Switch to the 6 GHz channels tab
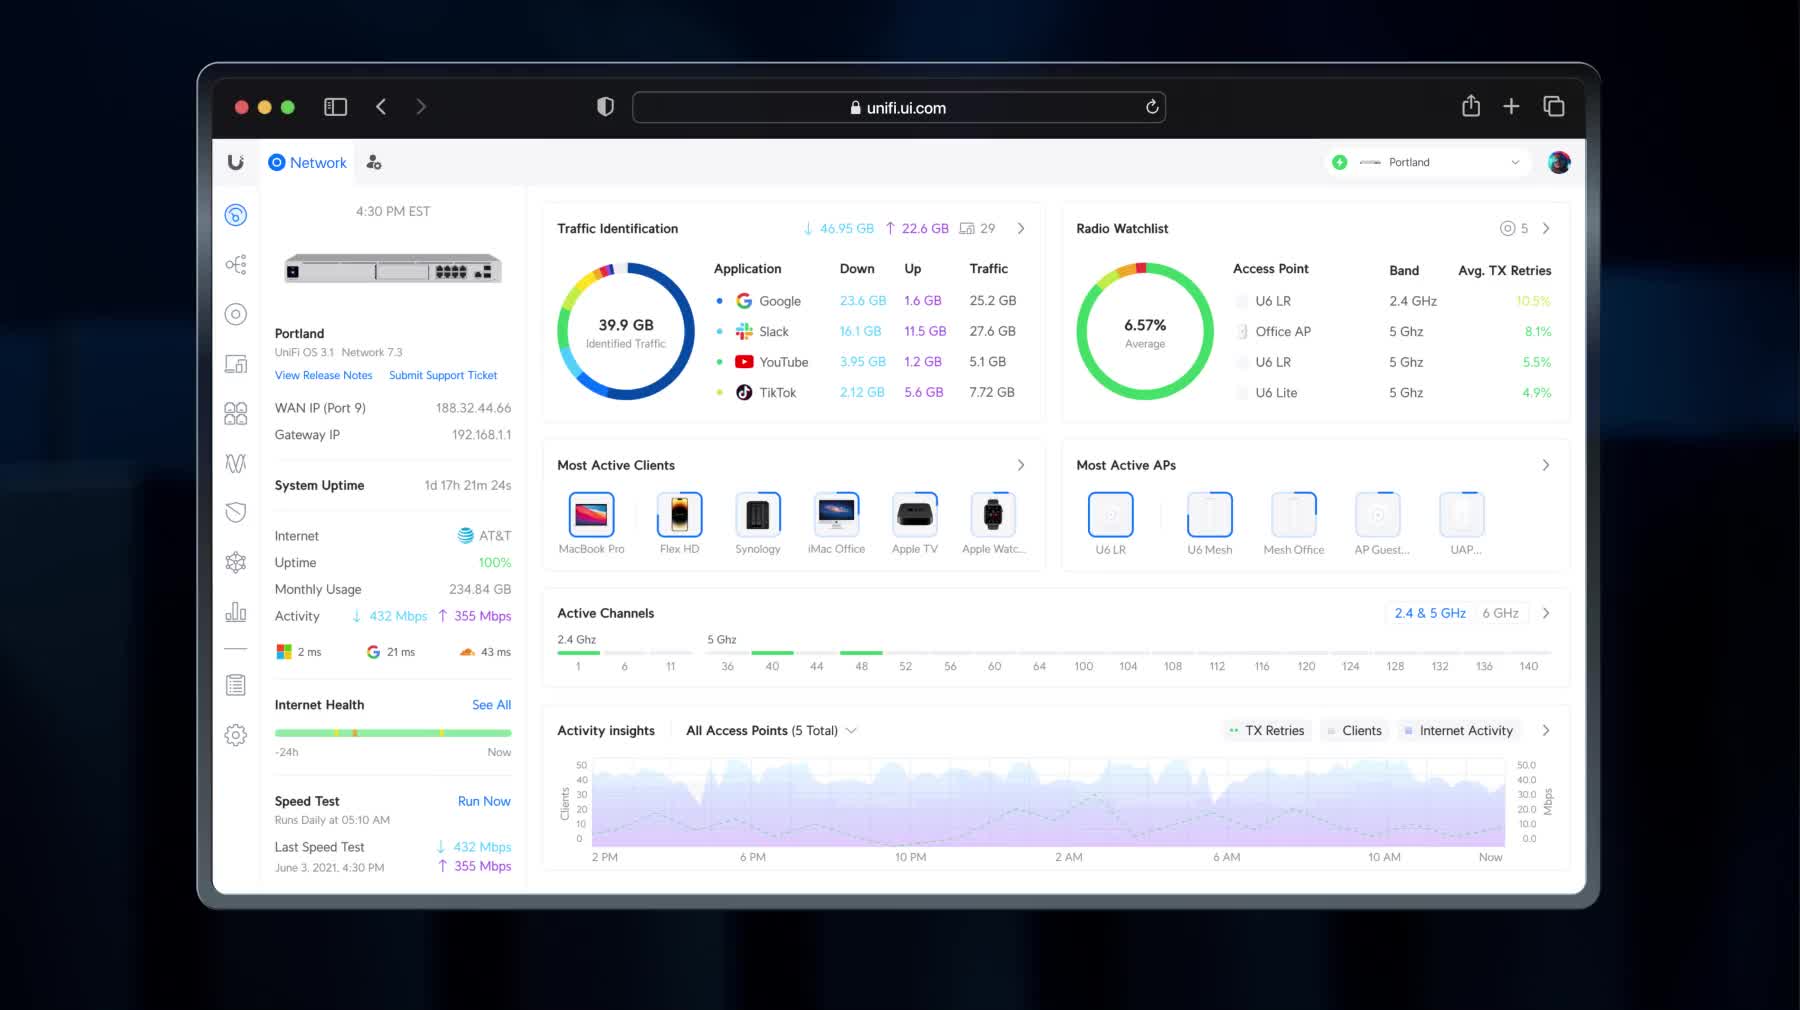Viewport: 1800px width, 1010px height. tap(1500, 614)
